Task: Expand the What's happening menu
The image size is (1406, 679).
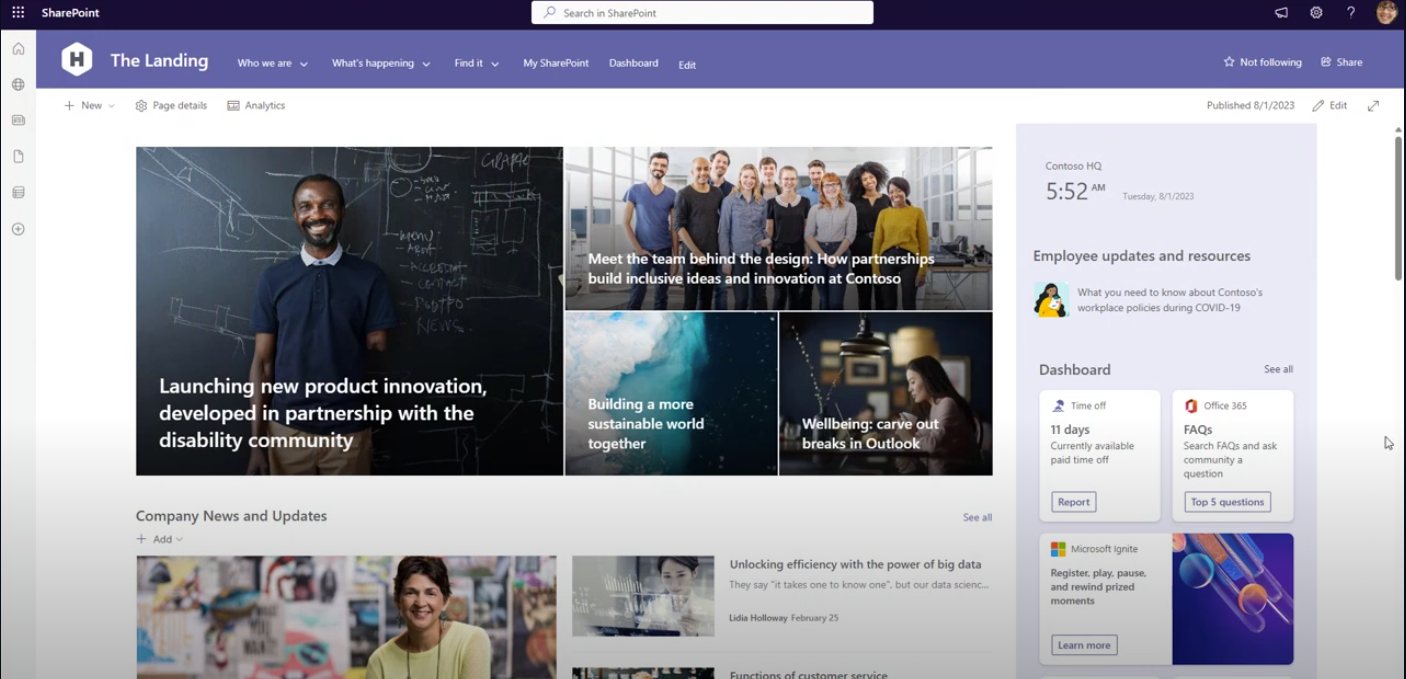Action: point(380,63)
